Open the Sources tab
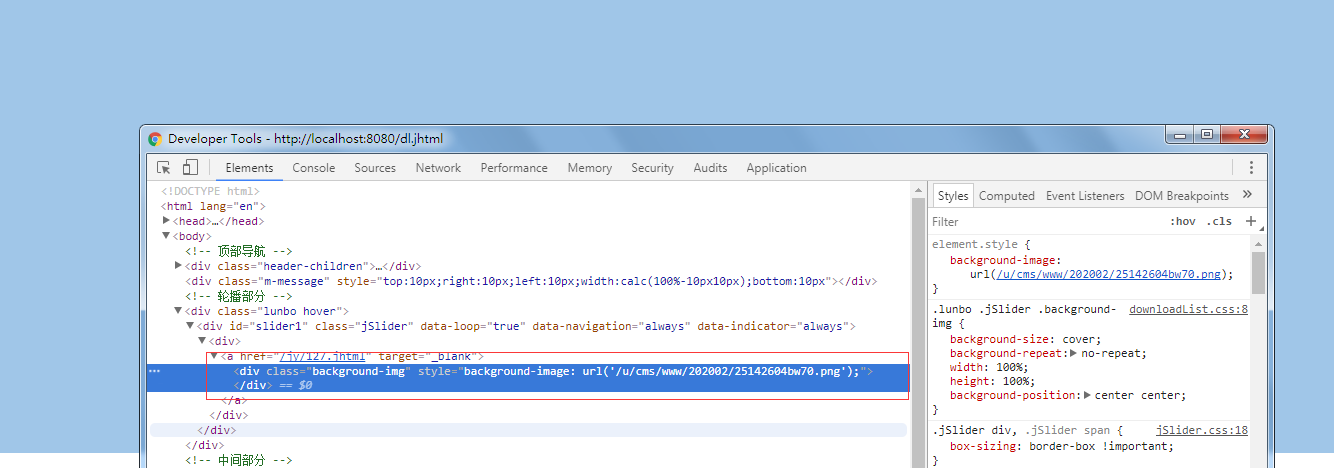 (375, 168)
